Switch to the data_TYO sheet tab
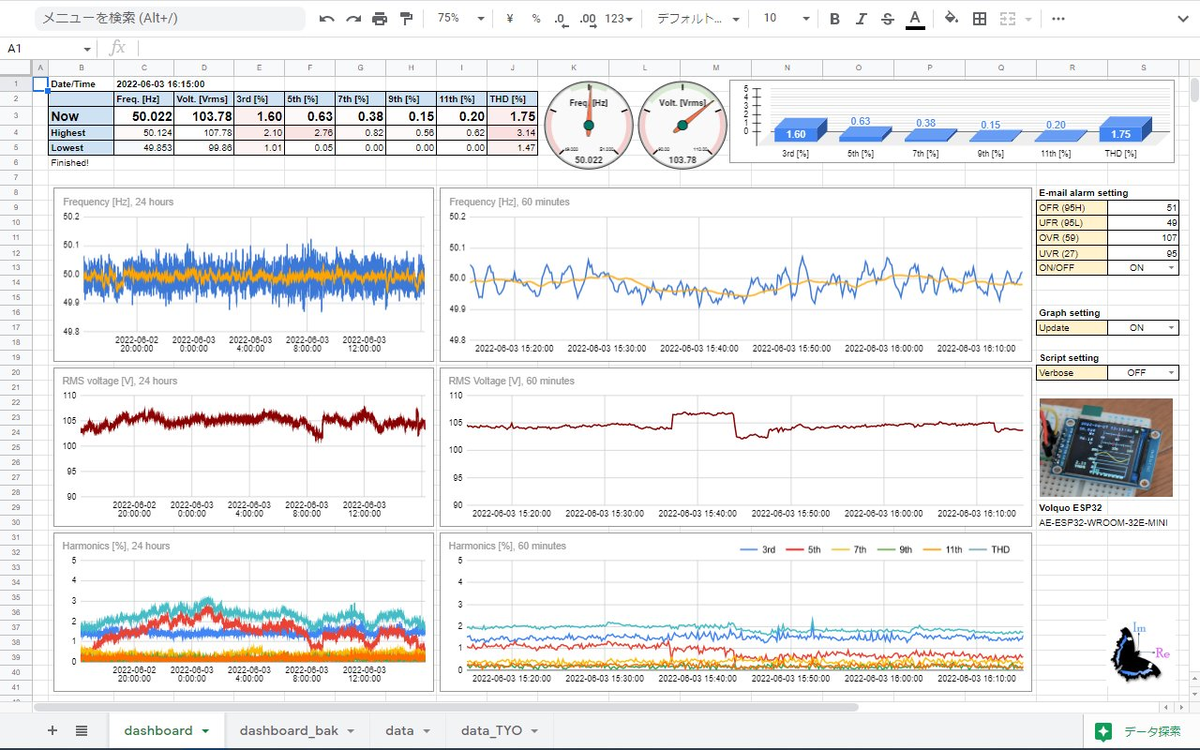 (x=498, y=731)
